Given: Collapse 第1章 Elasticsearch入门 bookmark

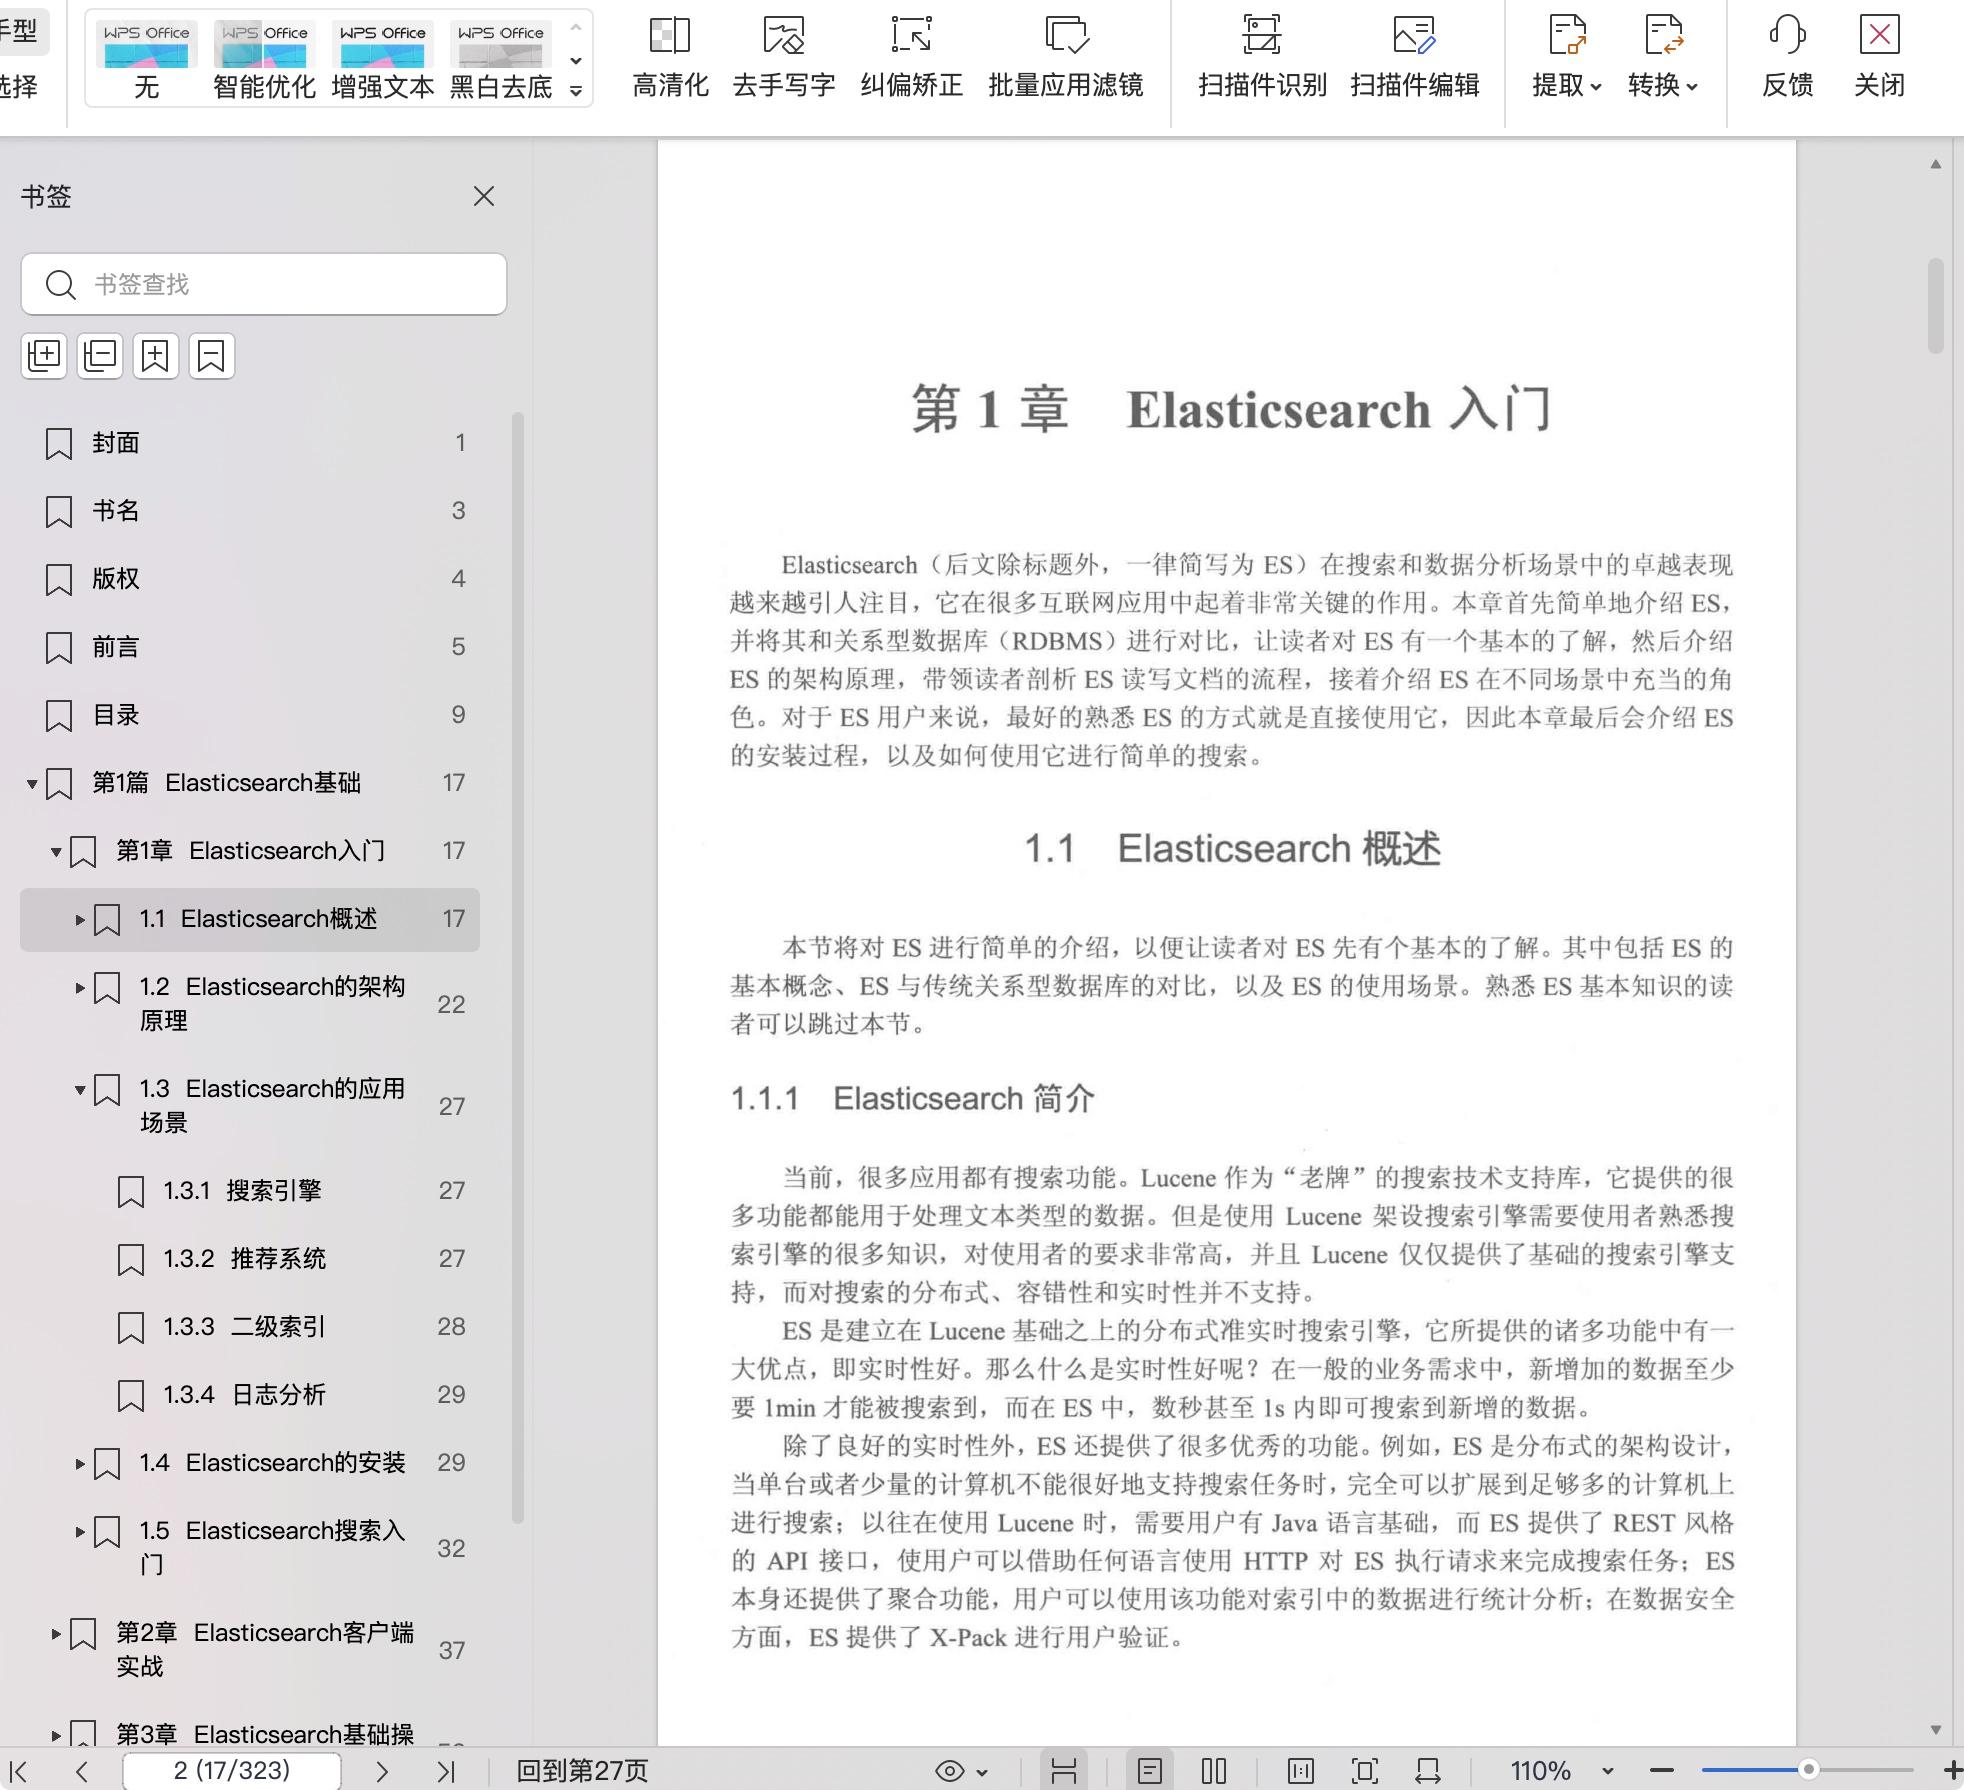Looking at the screenshot, I should point(56,851).
